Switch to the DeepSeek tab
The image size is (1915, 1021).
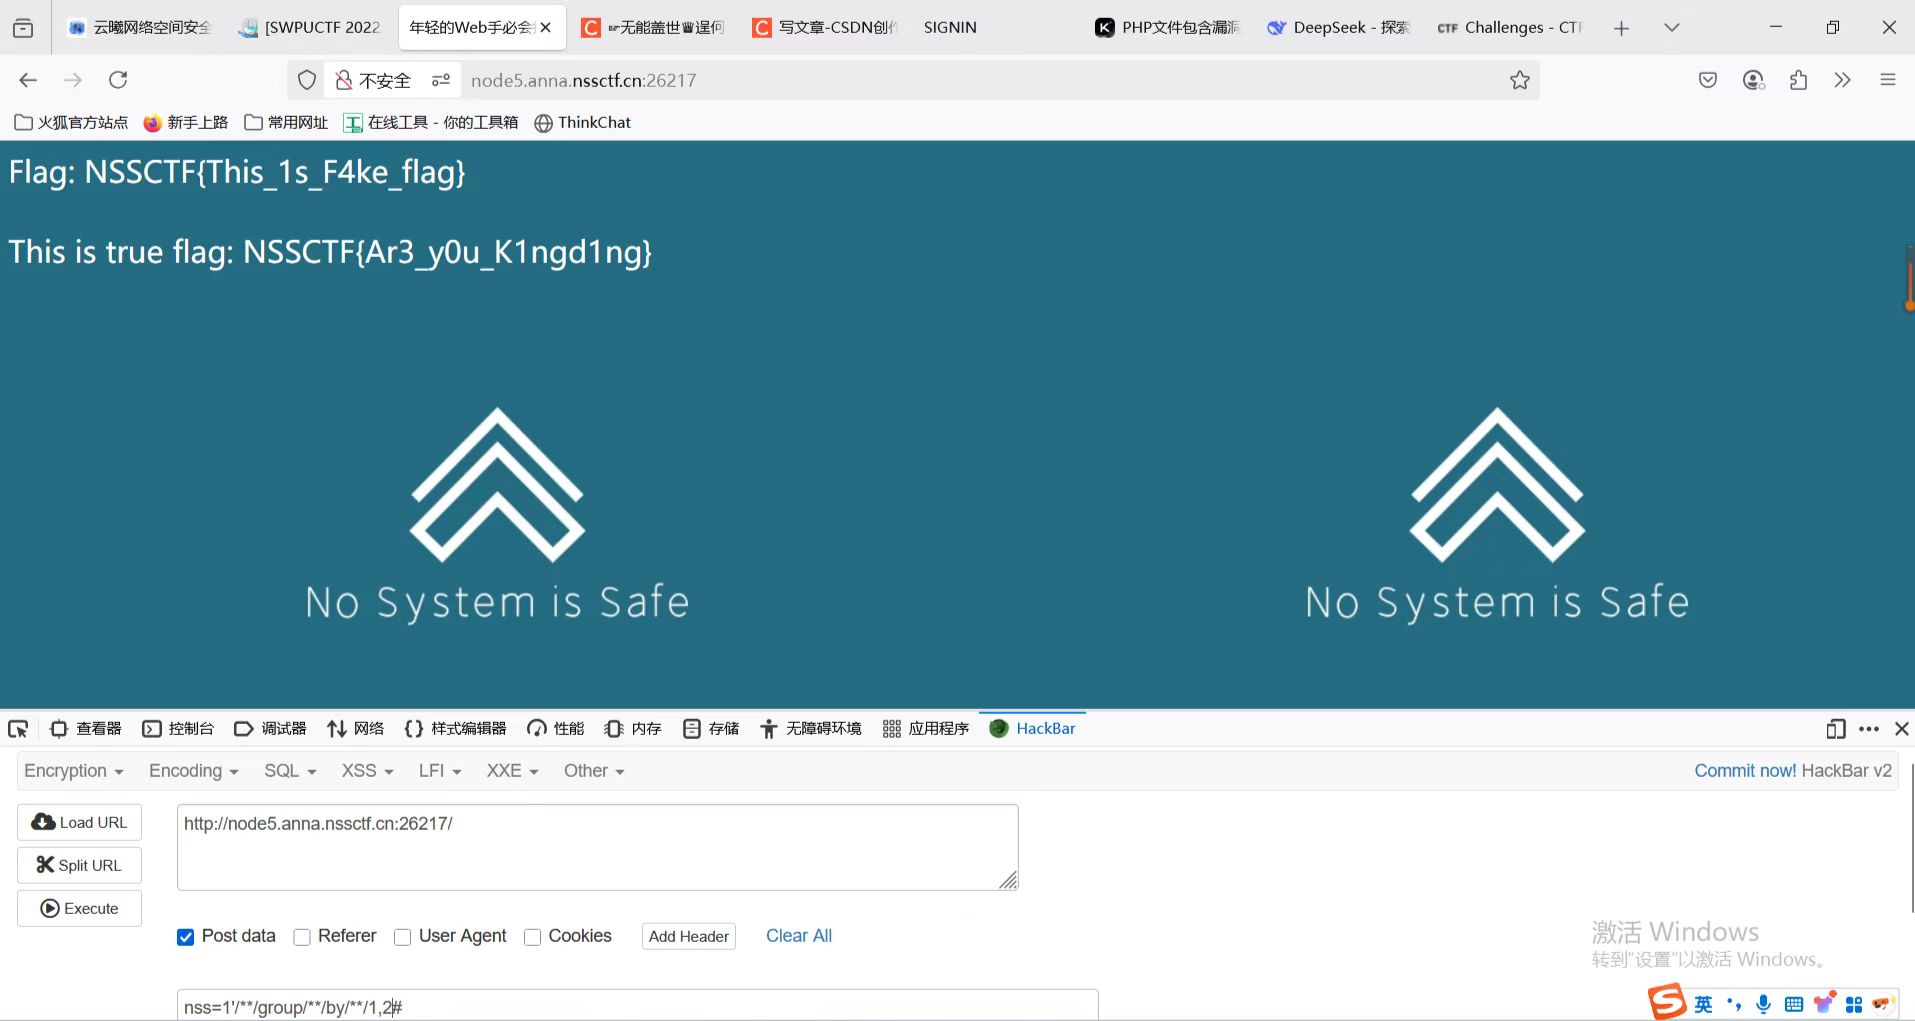(x=1339, y=28)
